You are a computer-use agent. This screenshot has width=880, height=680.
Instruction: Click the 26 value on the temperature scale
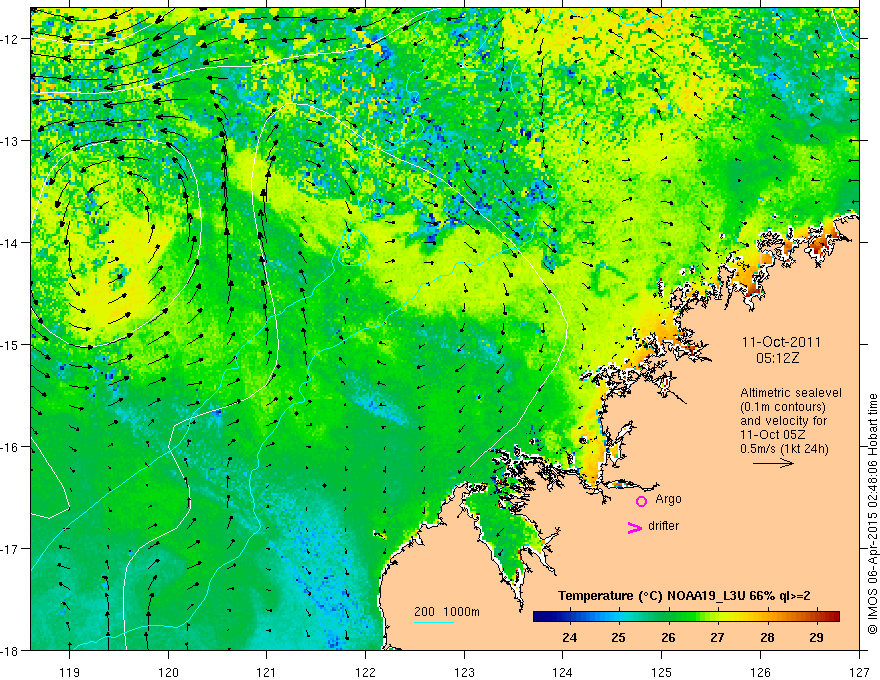pos(668,637)
